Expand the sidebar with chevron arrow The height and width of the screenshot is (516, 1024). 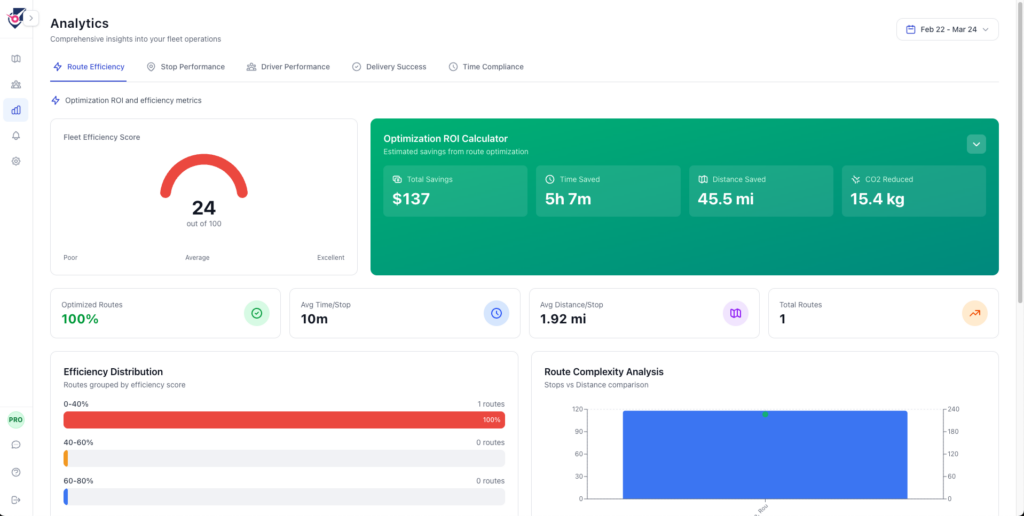pos(31,18)
